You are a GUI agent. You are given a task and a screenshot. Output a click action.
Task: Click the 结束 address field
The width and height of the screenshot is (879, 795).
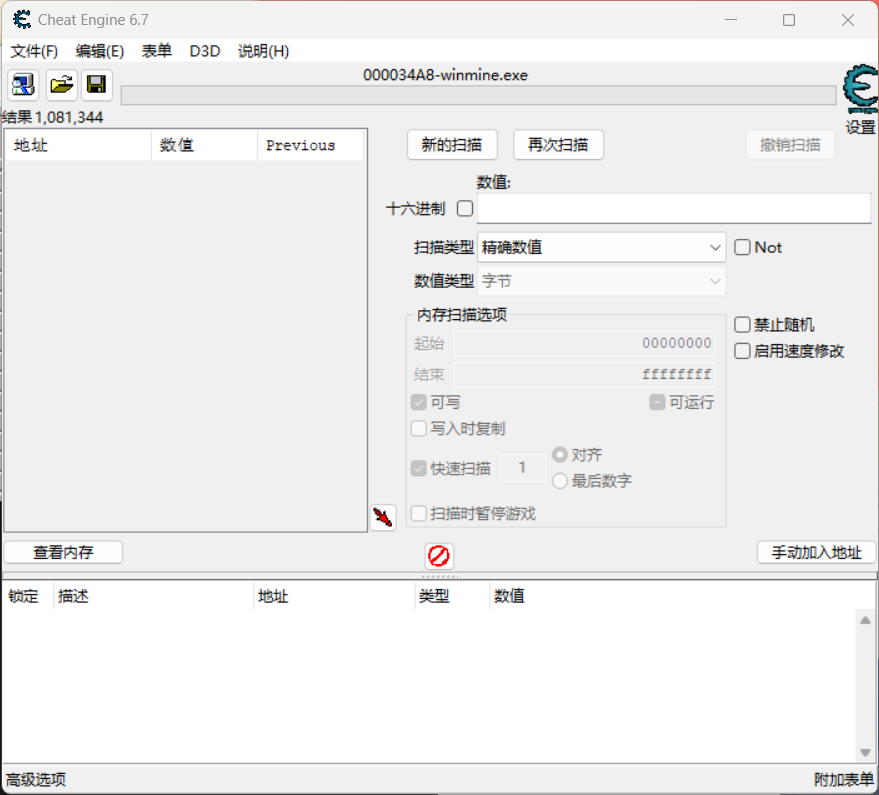(x=584, y=374)
